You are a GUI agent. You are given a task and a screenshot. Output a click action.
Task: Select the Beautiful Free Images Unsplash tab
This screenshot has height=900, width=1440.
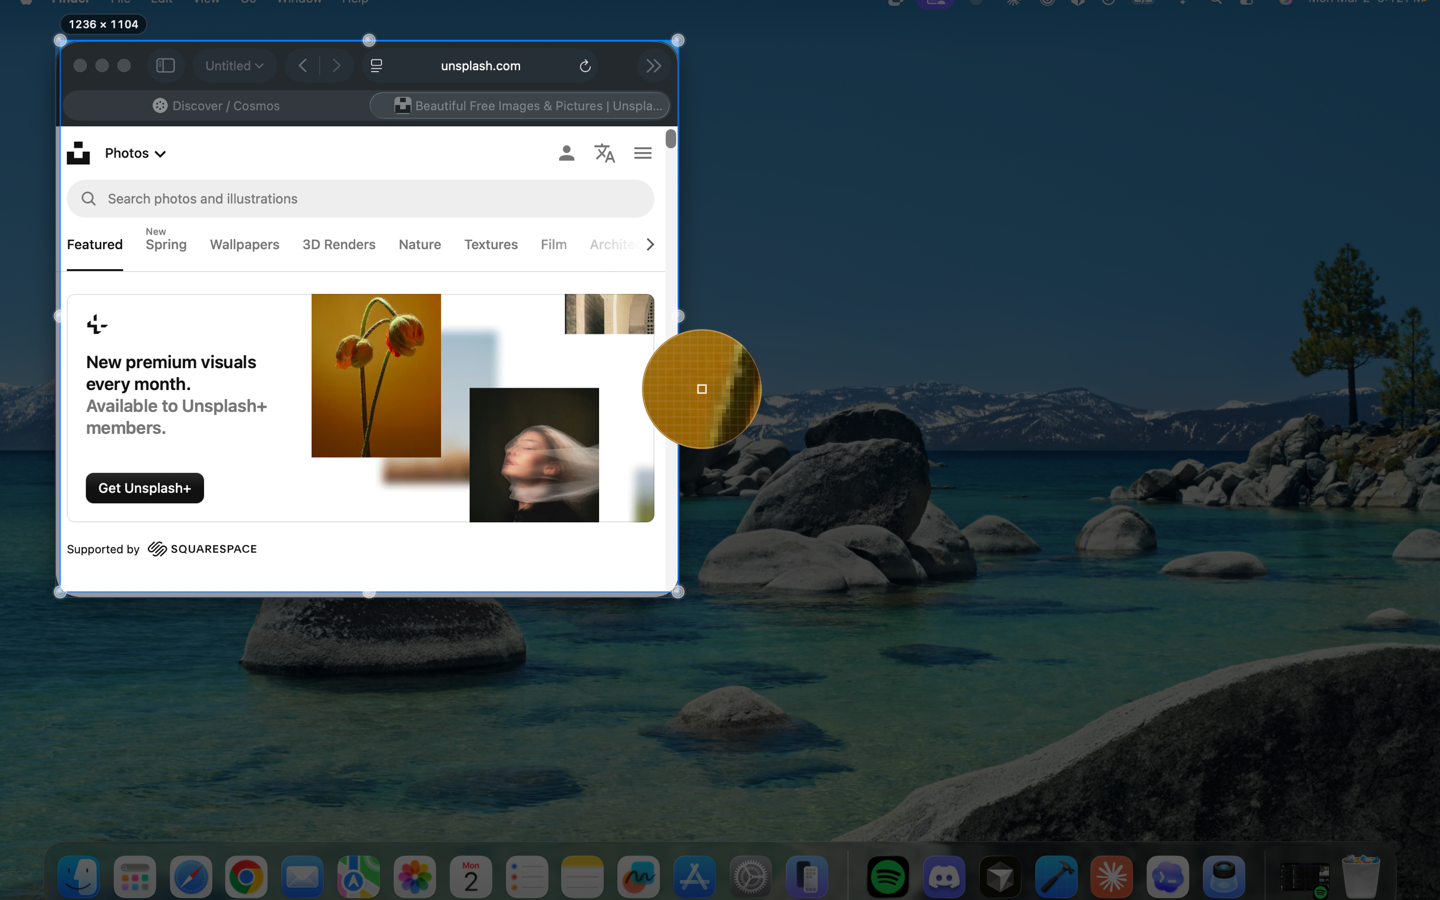(x=520, y=106)
